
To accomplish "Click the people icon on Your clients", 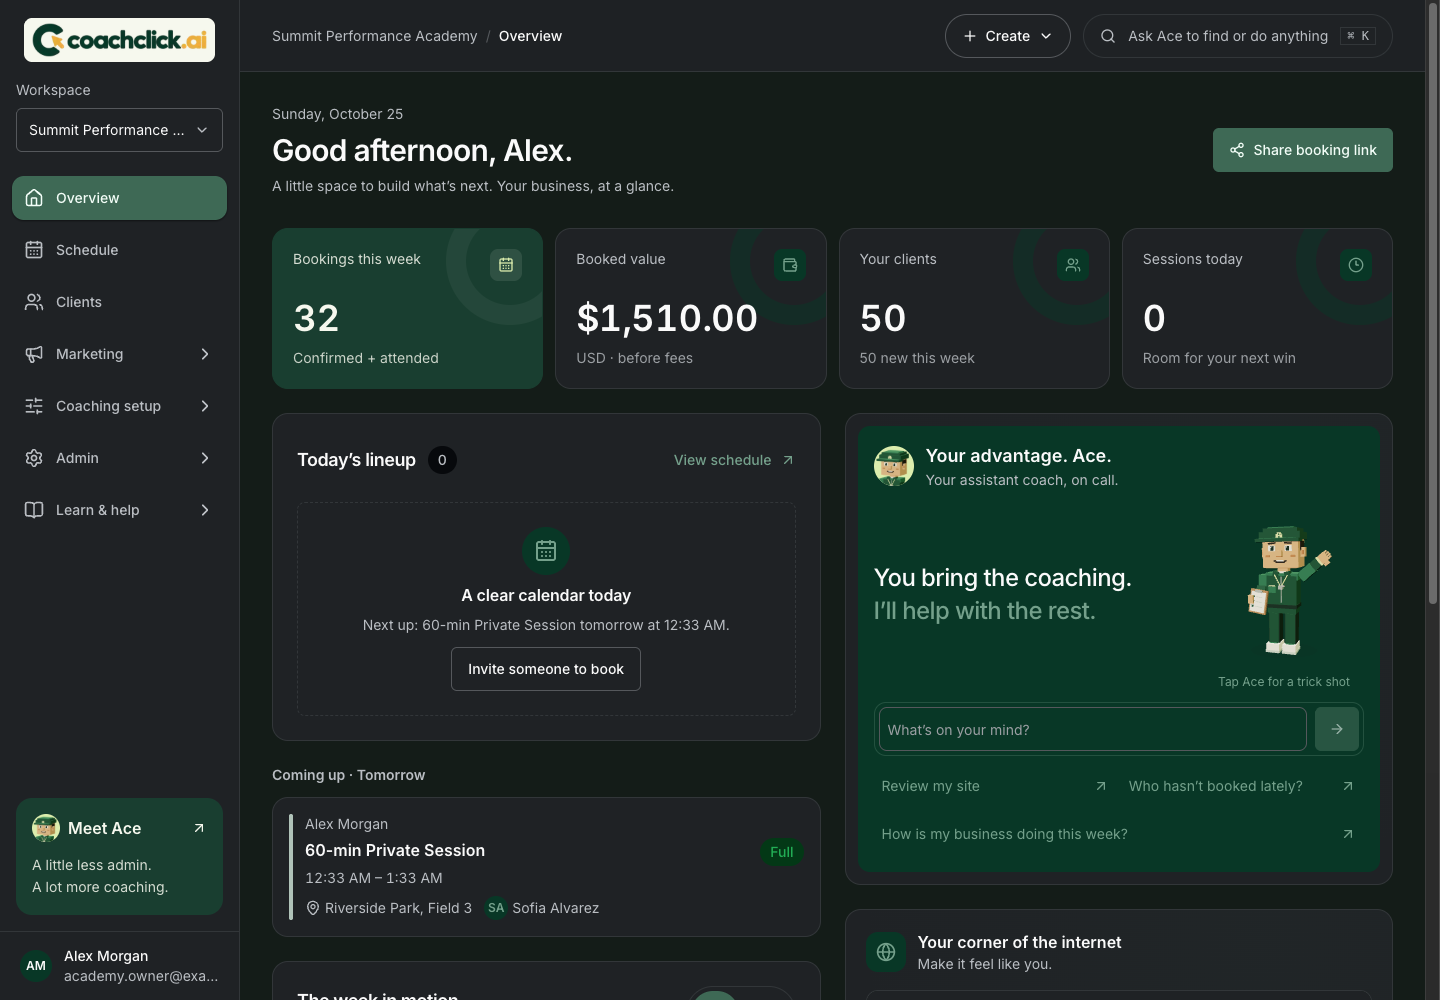I will tap(1073, 265).
